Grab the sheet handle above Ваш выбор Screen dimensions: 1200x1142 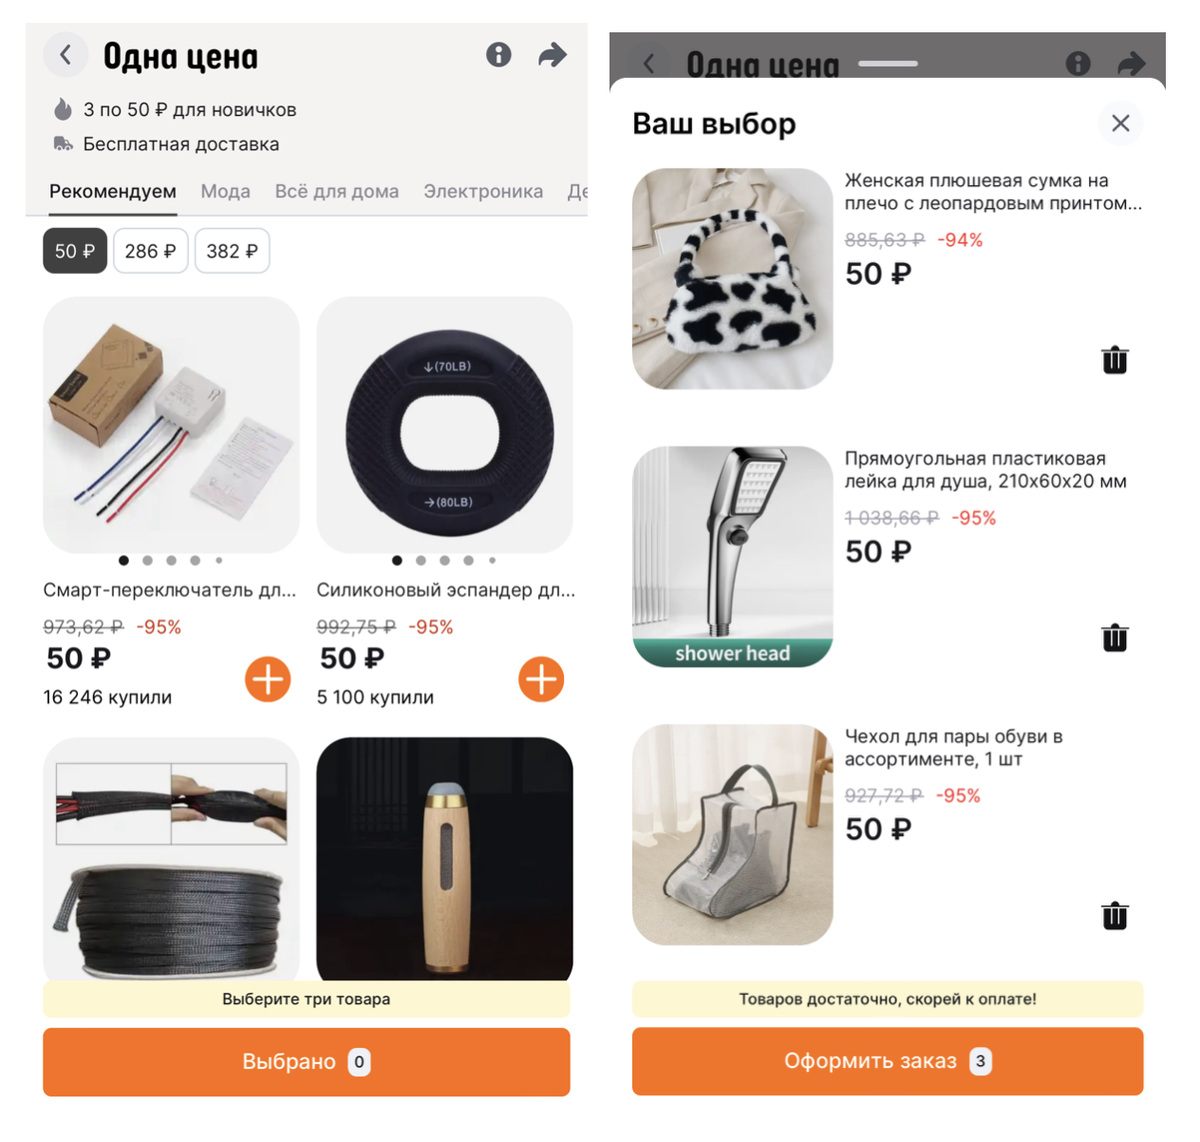887,63
